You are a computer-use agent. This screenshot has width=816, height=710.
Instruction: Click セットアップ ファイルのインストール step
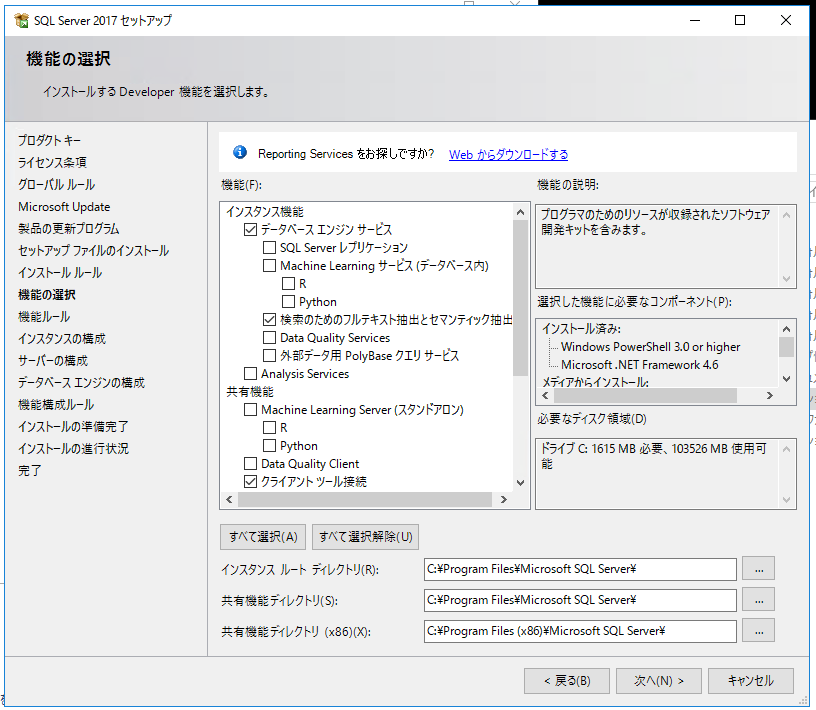tap(94, 250)
